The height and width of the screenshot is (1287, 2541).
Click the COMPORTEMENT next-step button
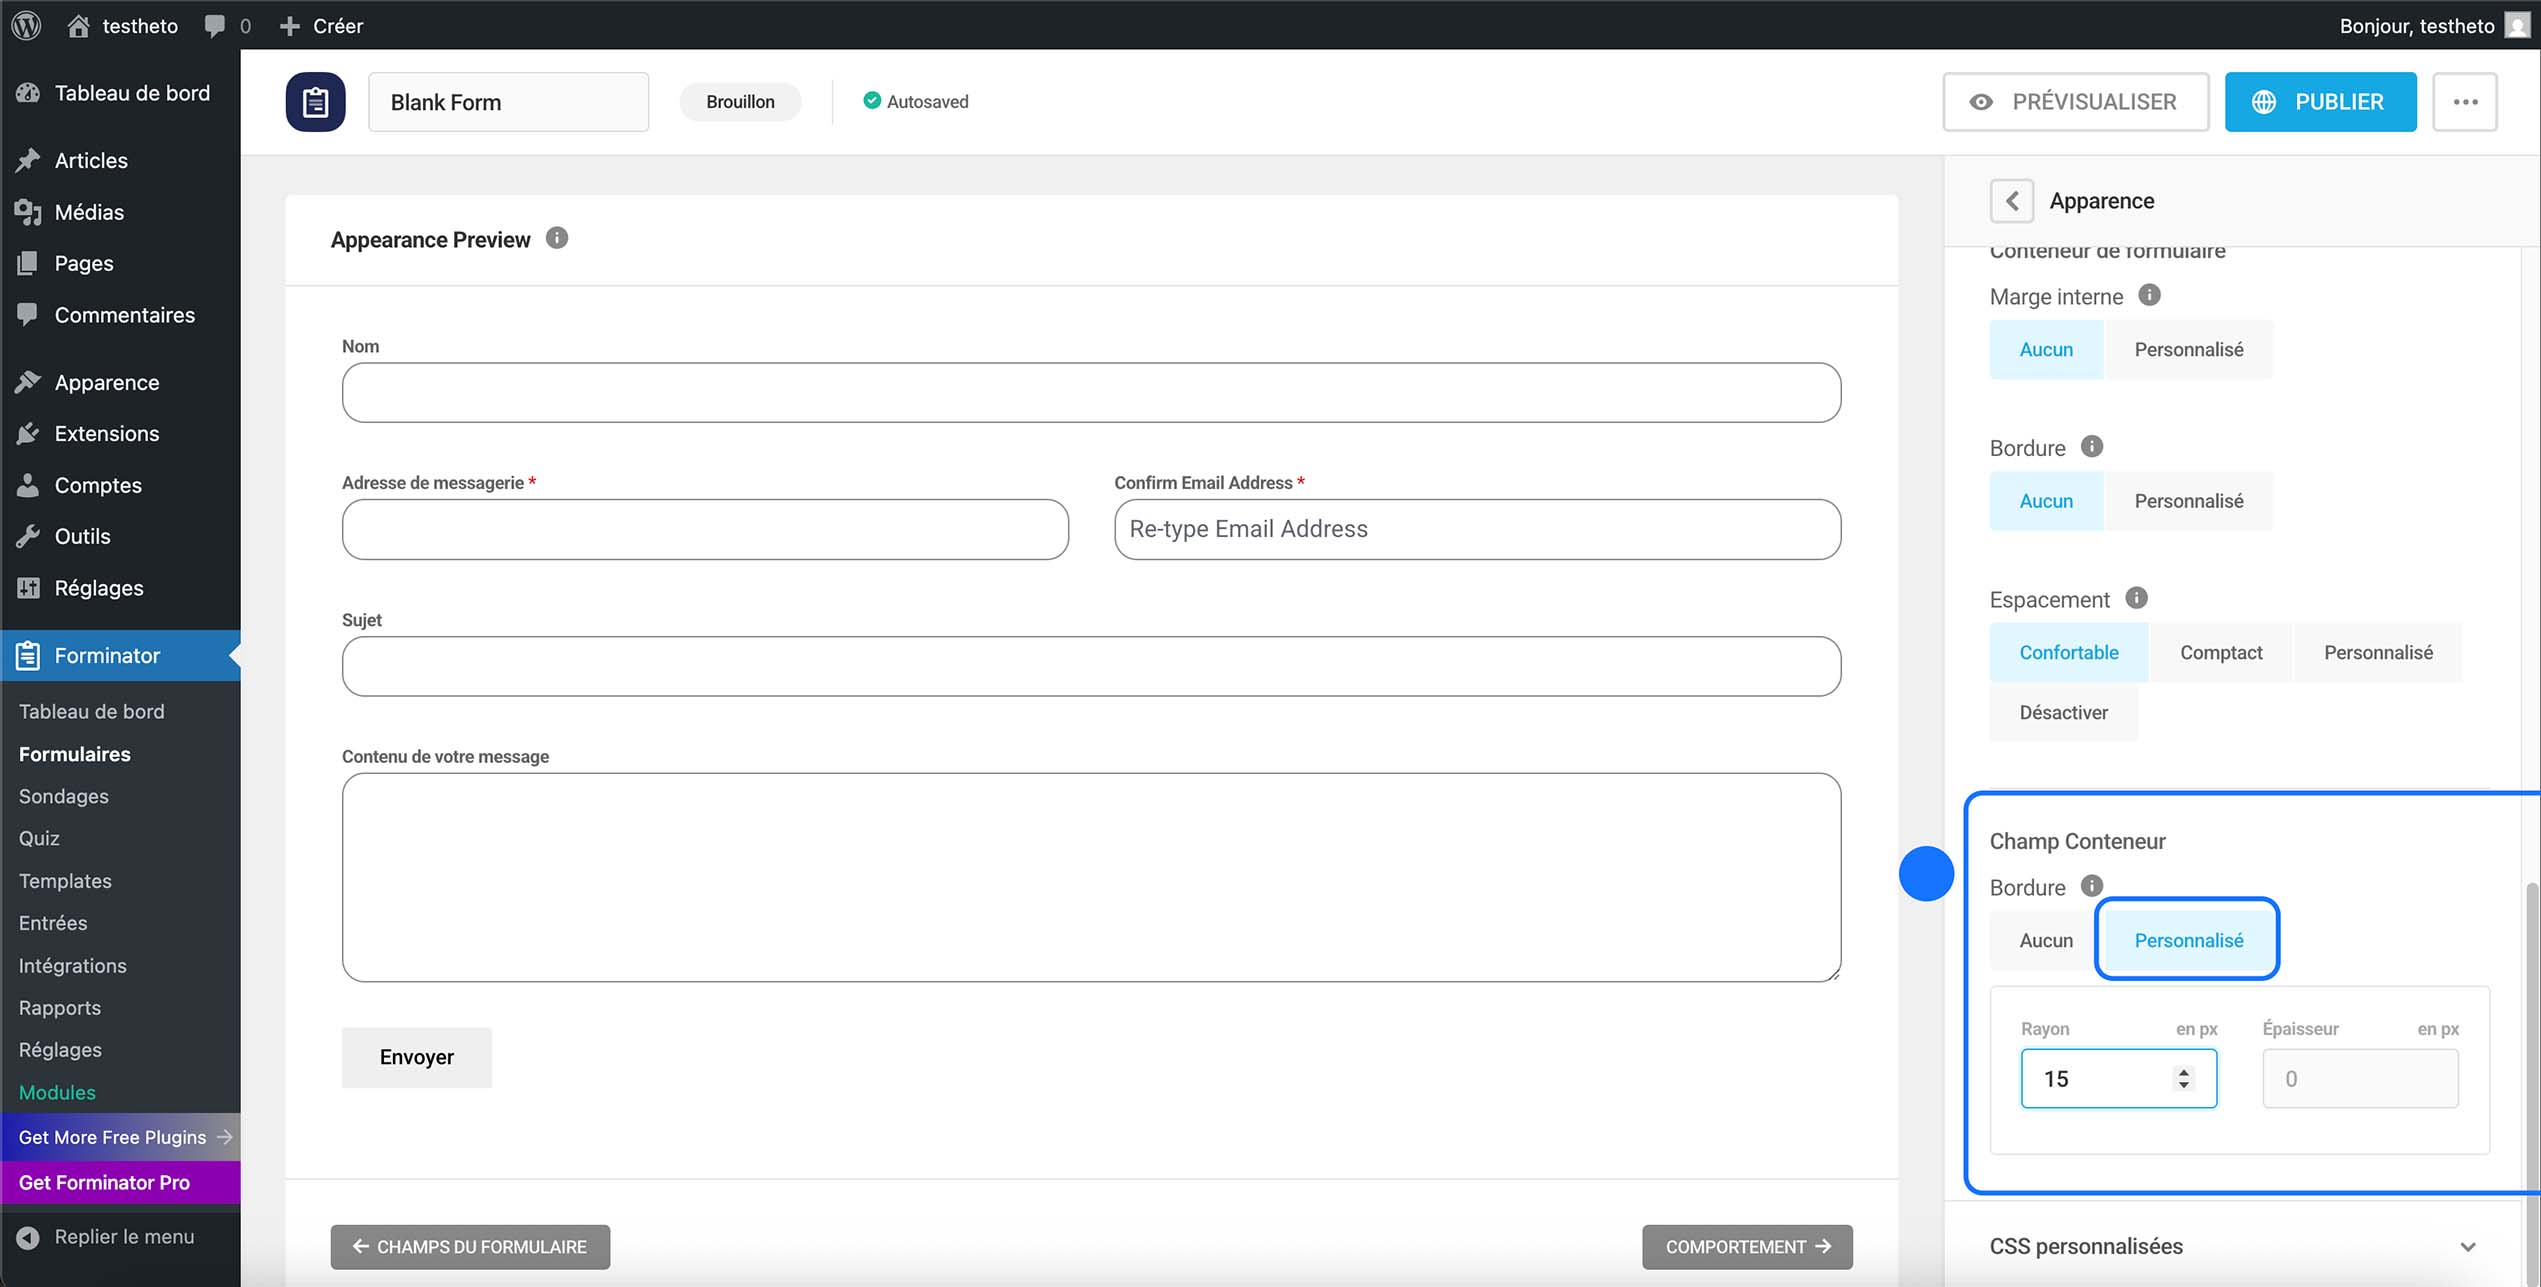click(x=1746, y=1247)
